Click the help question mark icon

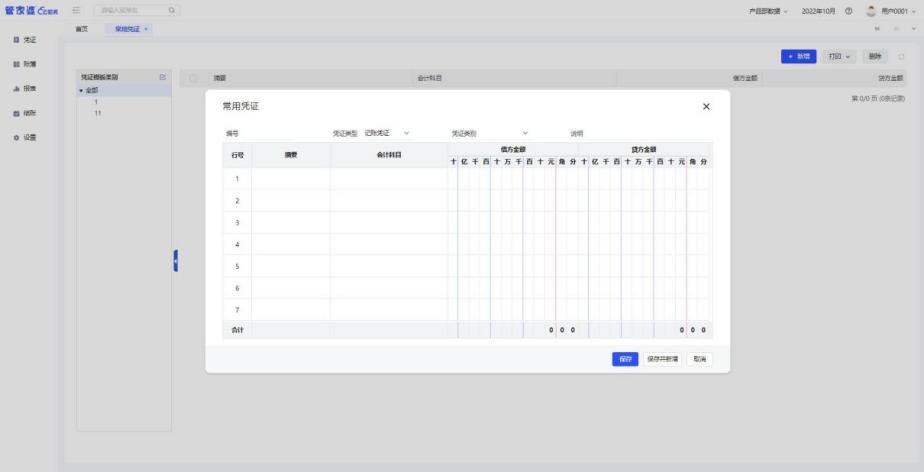pyautogui.click(x=848, y=10)
